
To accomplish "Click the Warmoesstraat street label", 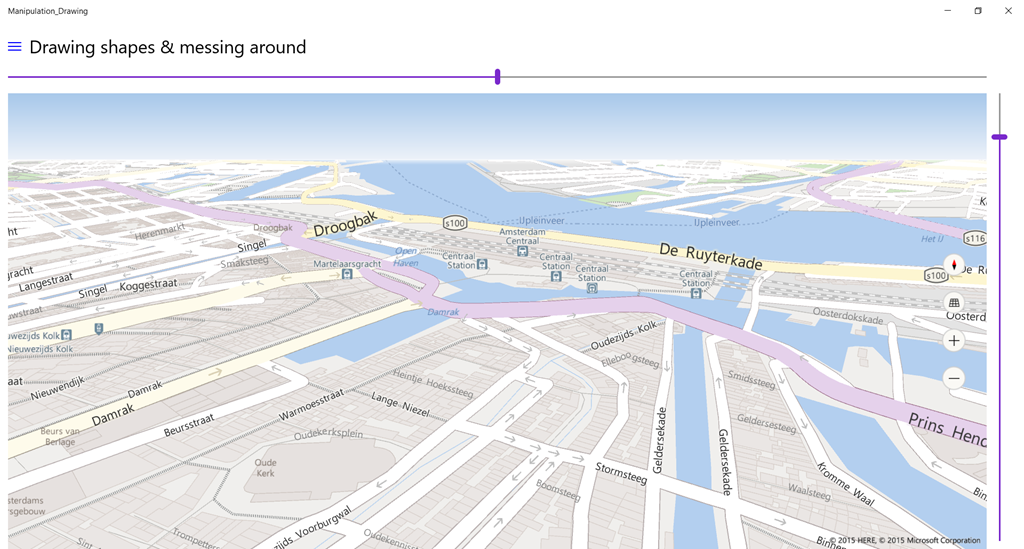I will tap(311, 405).
